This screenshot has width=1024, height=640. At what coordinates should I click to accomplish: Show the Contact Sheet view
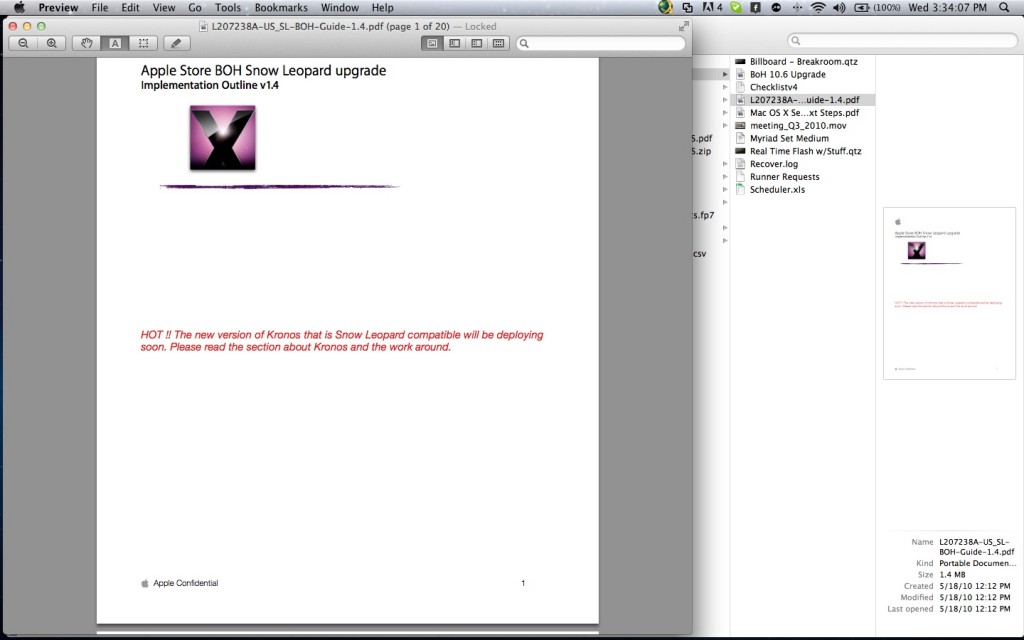click(498, 43)
